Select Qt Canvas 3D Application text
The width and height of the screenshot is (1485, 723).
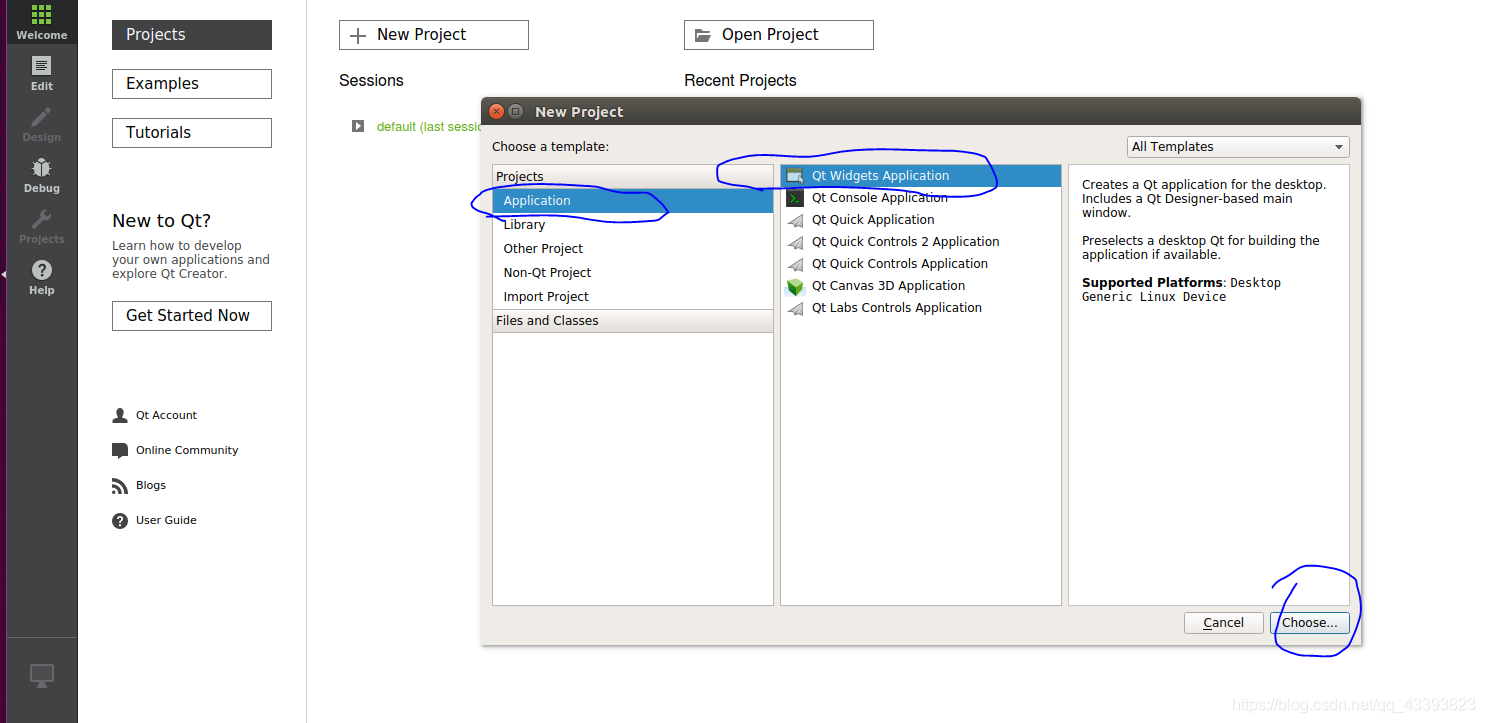888,286
